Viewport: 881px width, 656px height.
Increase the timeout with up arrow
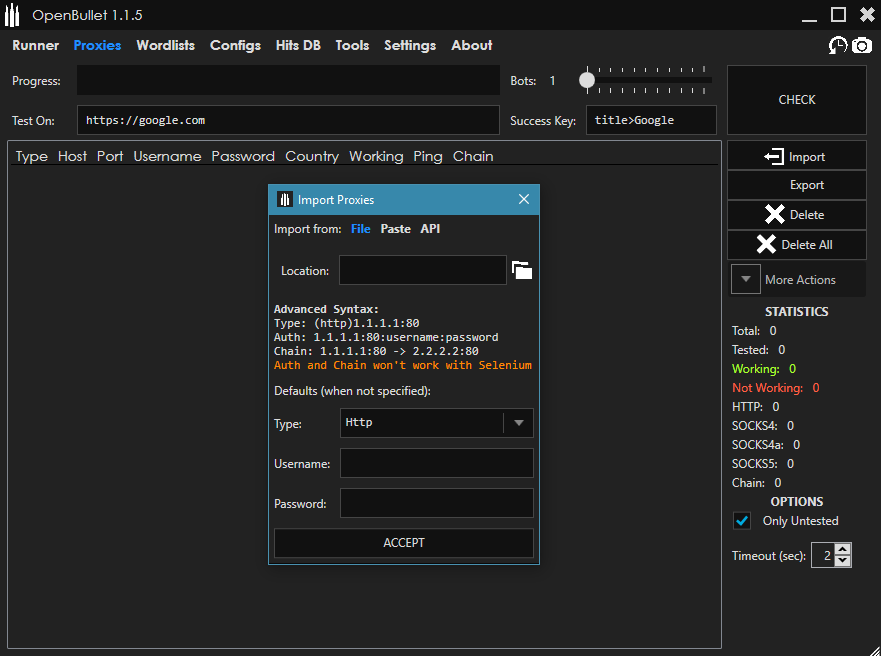point(842,549)
